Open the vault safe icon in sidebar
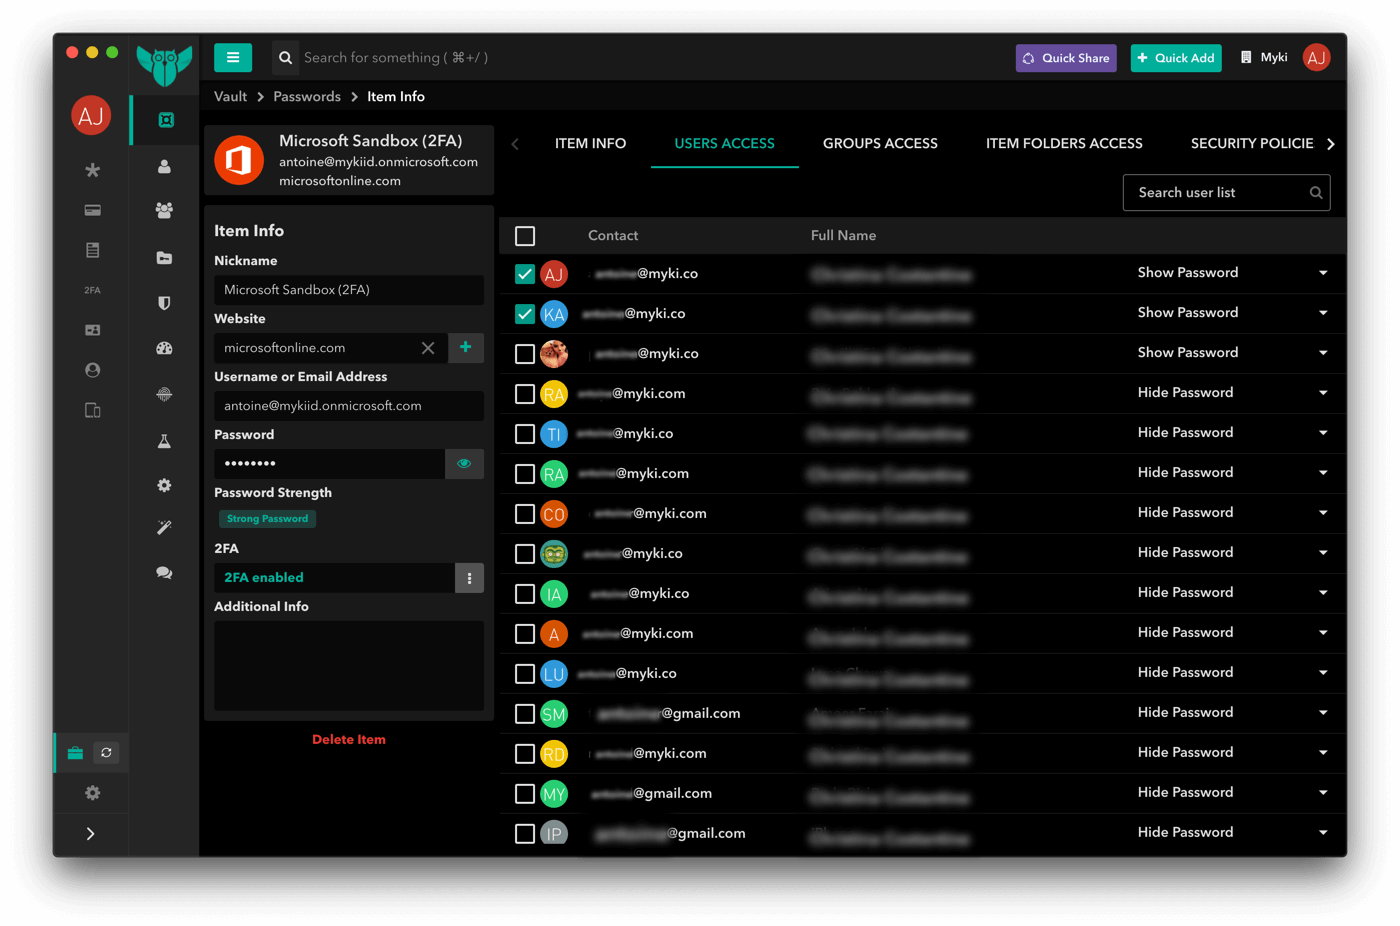Image resolution: width=1400 pixels, height=926 pixels. tap(165, 120)
